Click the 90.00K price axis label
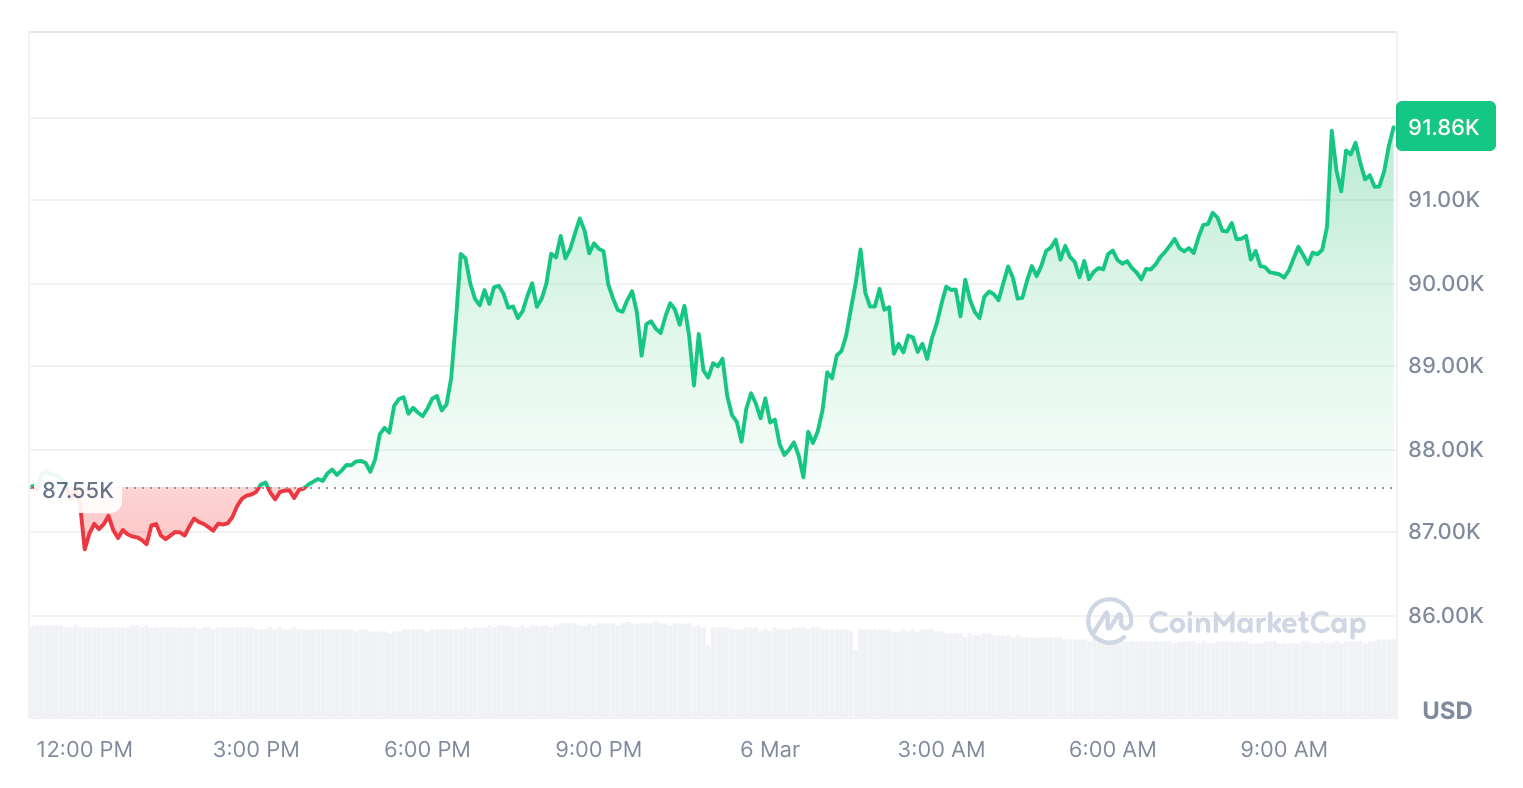Viewport: 1523px width, 788px height. click(1444, 284)
